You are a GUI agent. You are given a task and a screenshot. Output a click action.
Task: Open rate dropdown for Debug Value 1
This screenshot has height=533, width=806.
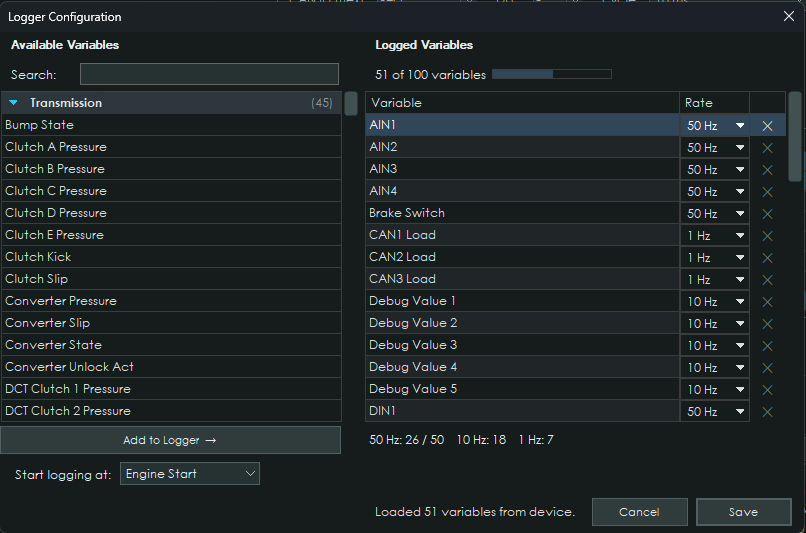[715, 302]
